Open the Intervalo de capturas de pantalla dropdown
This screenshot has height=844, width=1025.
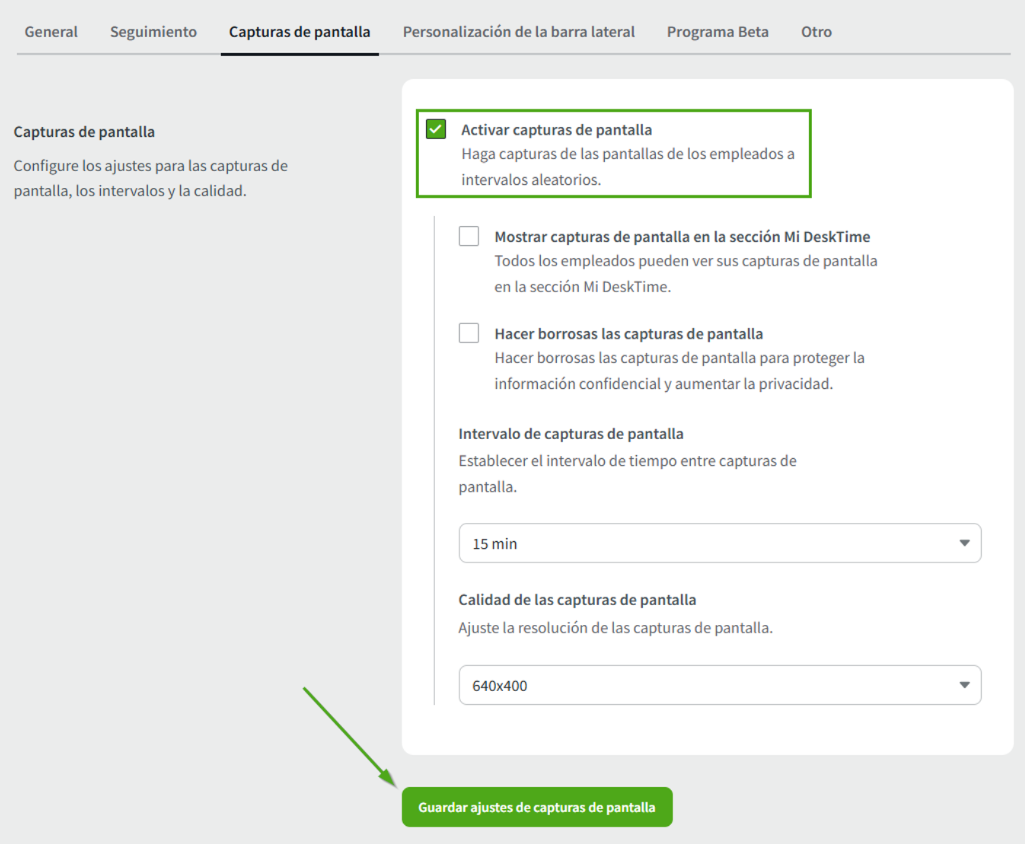coord(720,543)
